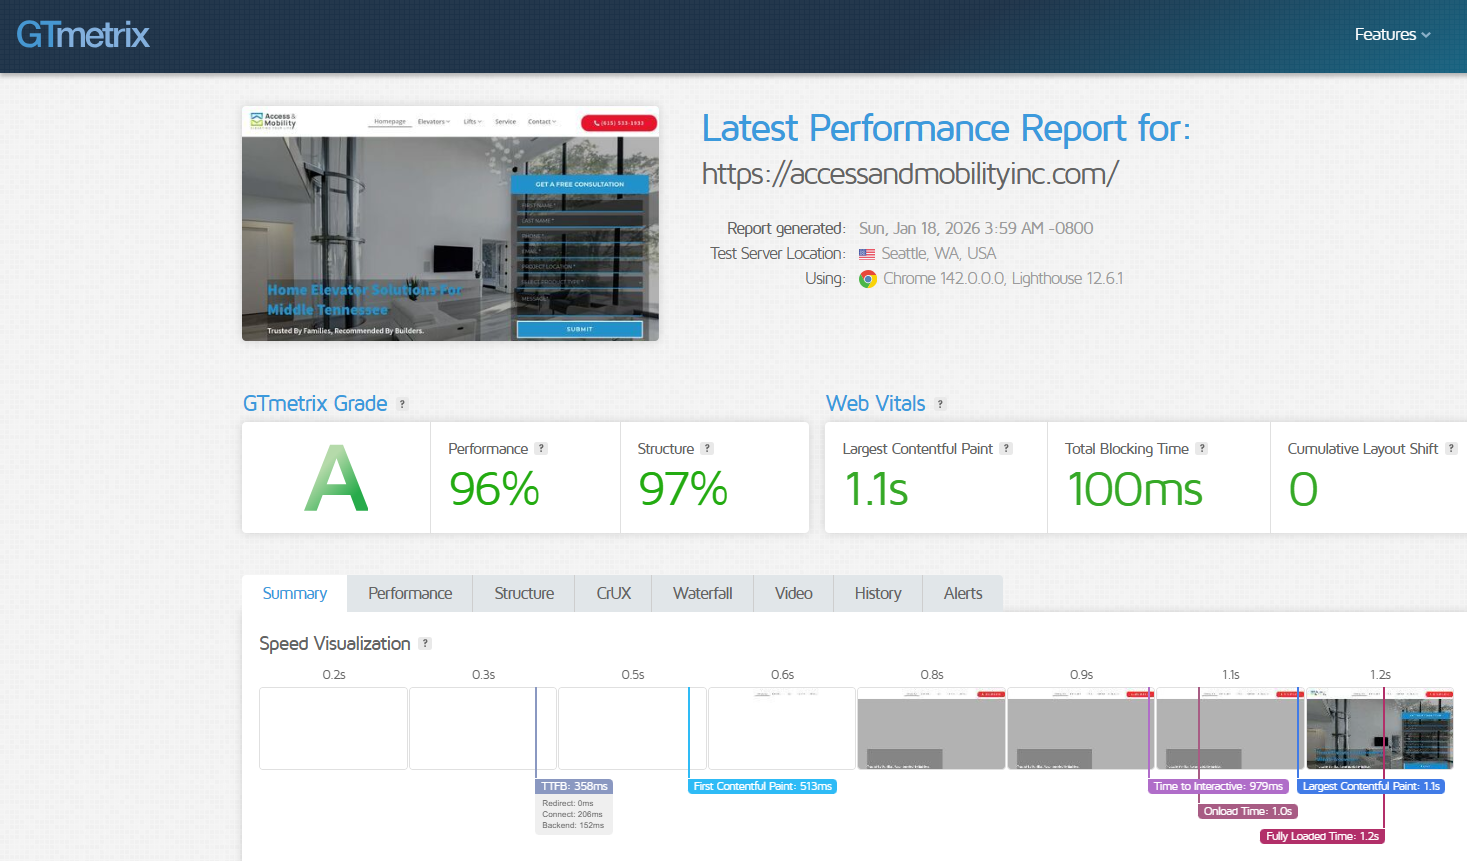The width and height of the screenshot is (1467, 861).
Task: Click the GTmetrix logo
Action: click(83, 35)
